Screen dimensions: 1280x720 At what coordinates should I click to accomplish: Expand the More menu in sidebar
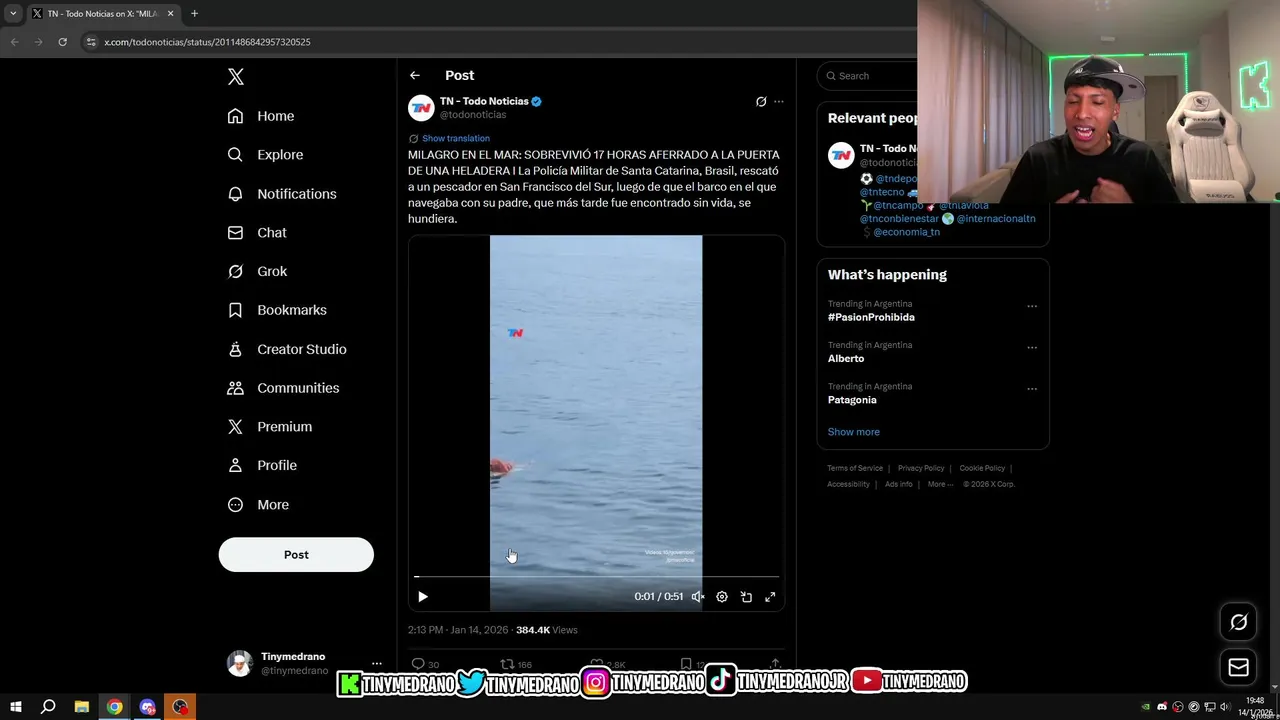click(258, 505)
